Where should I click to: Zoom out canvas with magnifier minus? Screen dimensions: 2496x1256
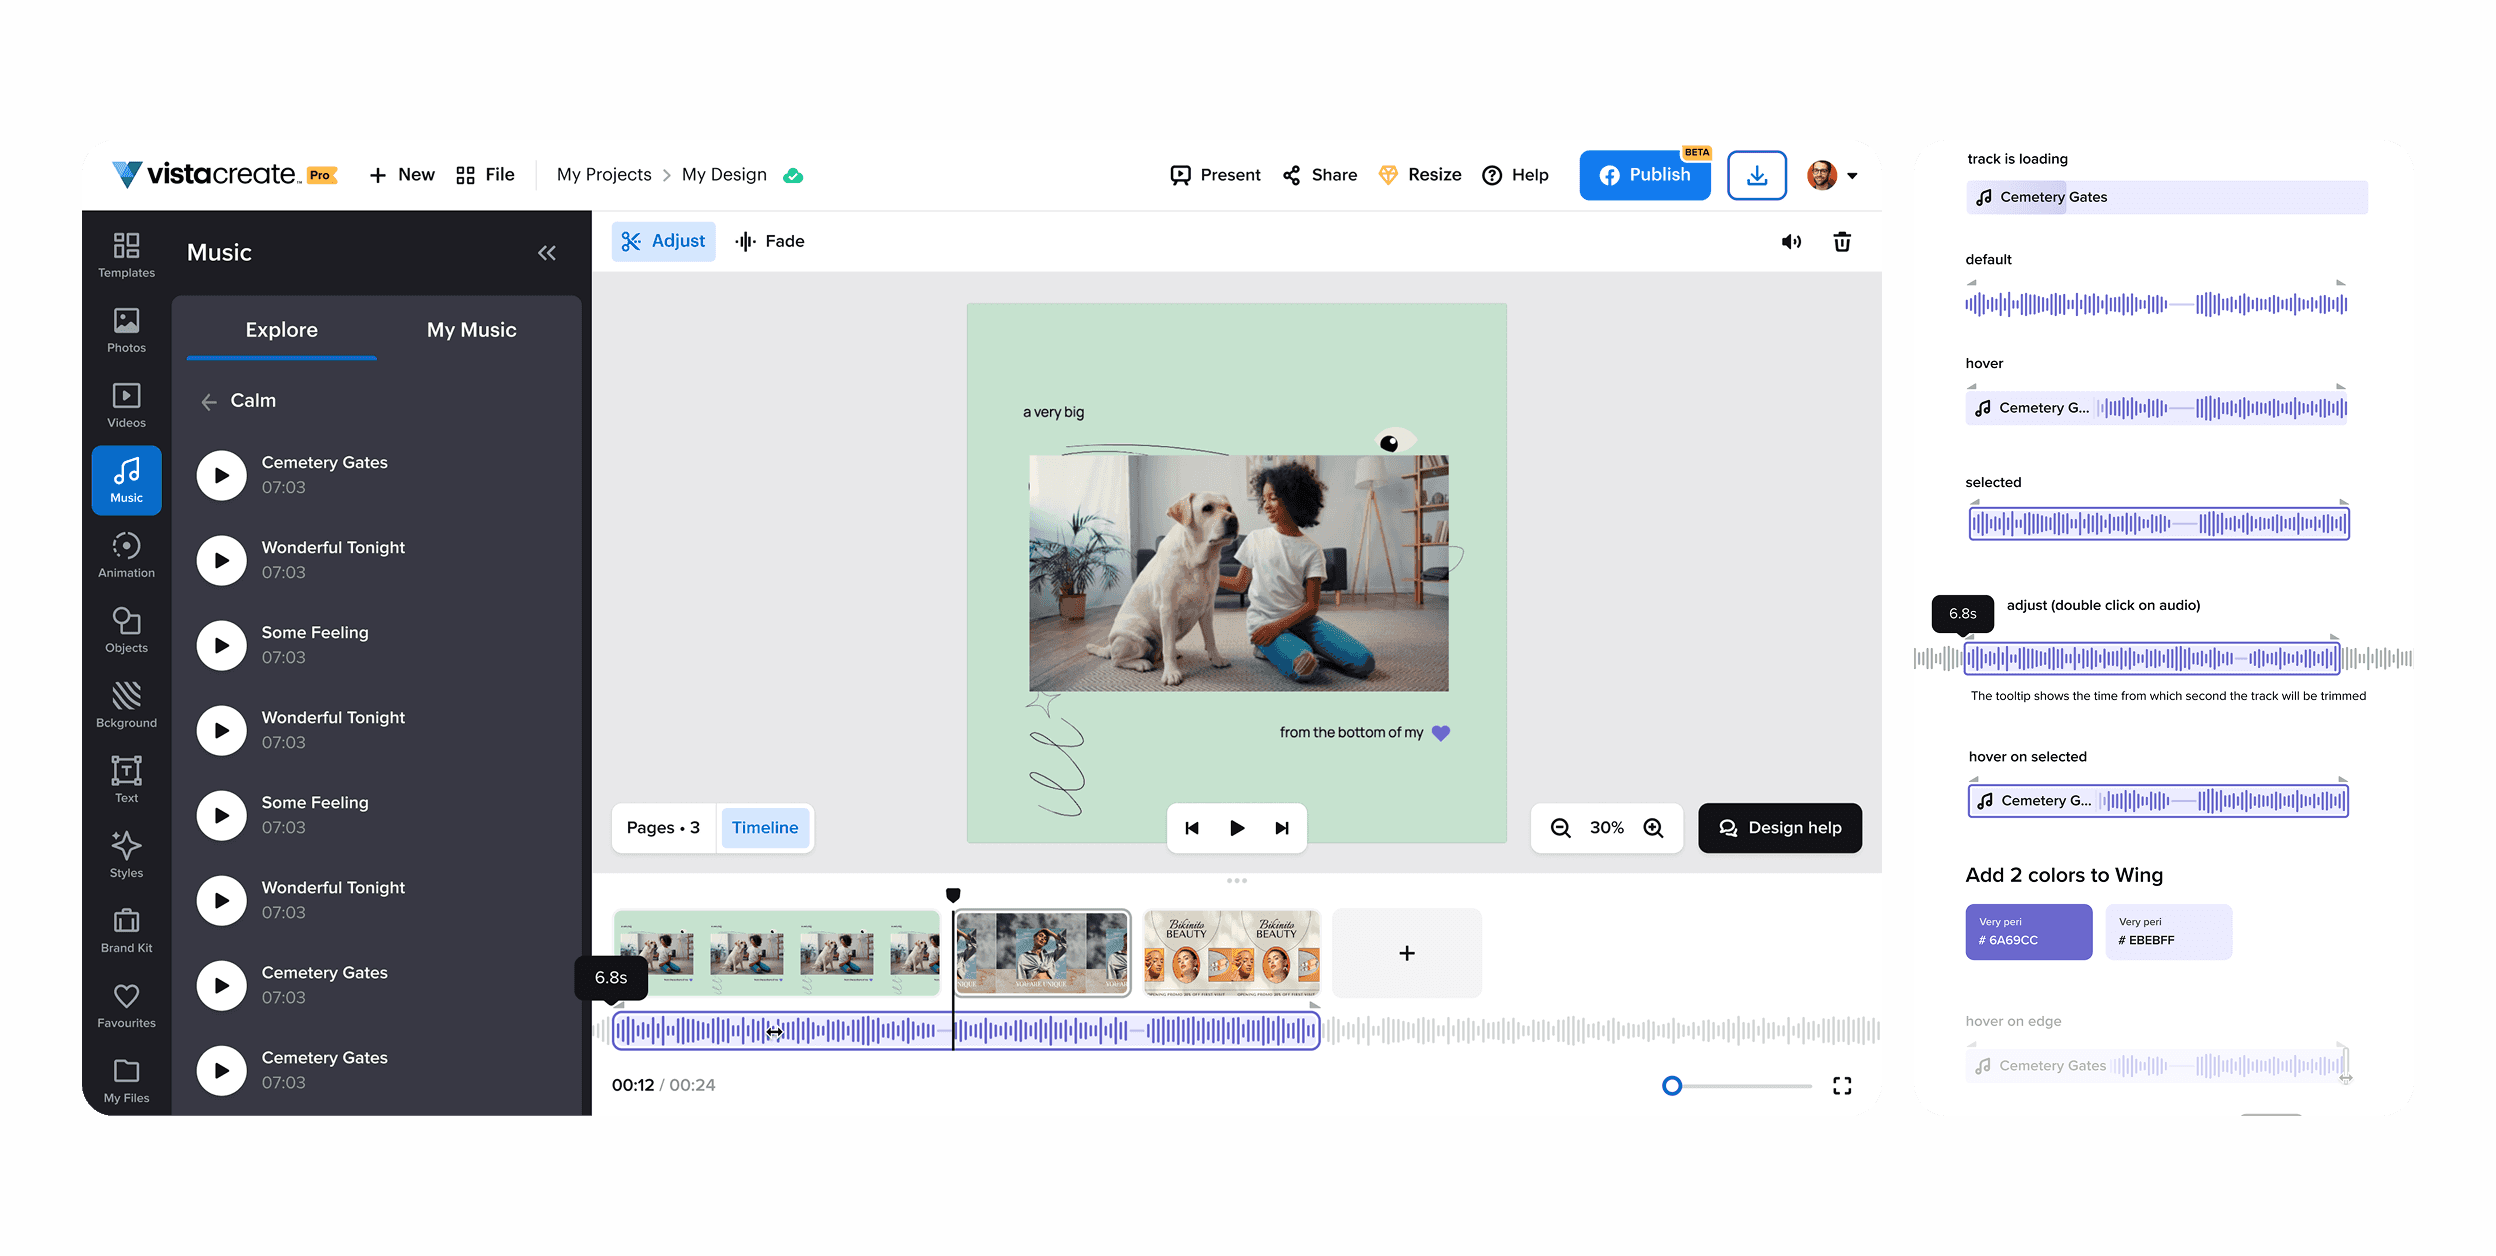1560,828
